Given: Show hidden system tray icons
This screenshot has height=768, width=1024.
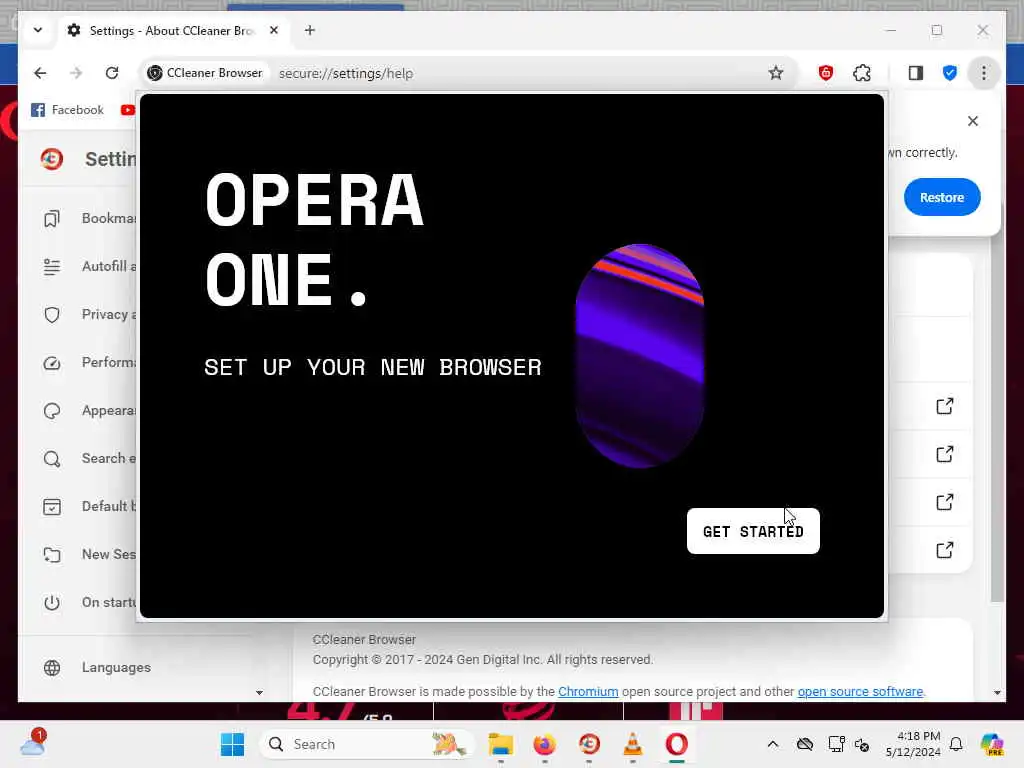Looking at the screenshot, I should 773,744.
